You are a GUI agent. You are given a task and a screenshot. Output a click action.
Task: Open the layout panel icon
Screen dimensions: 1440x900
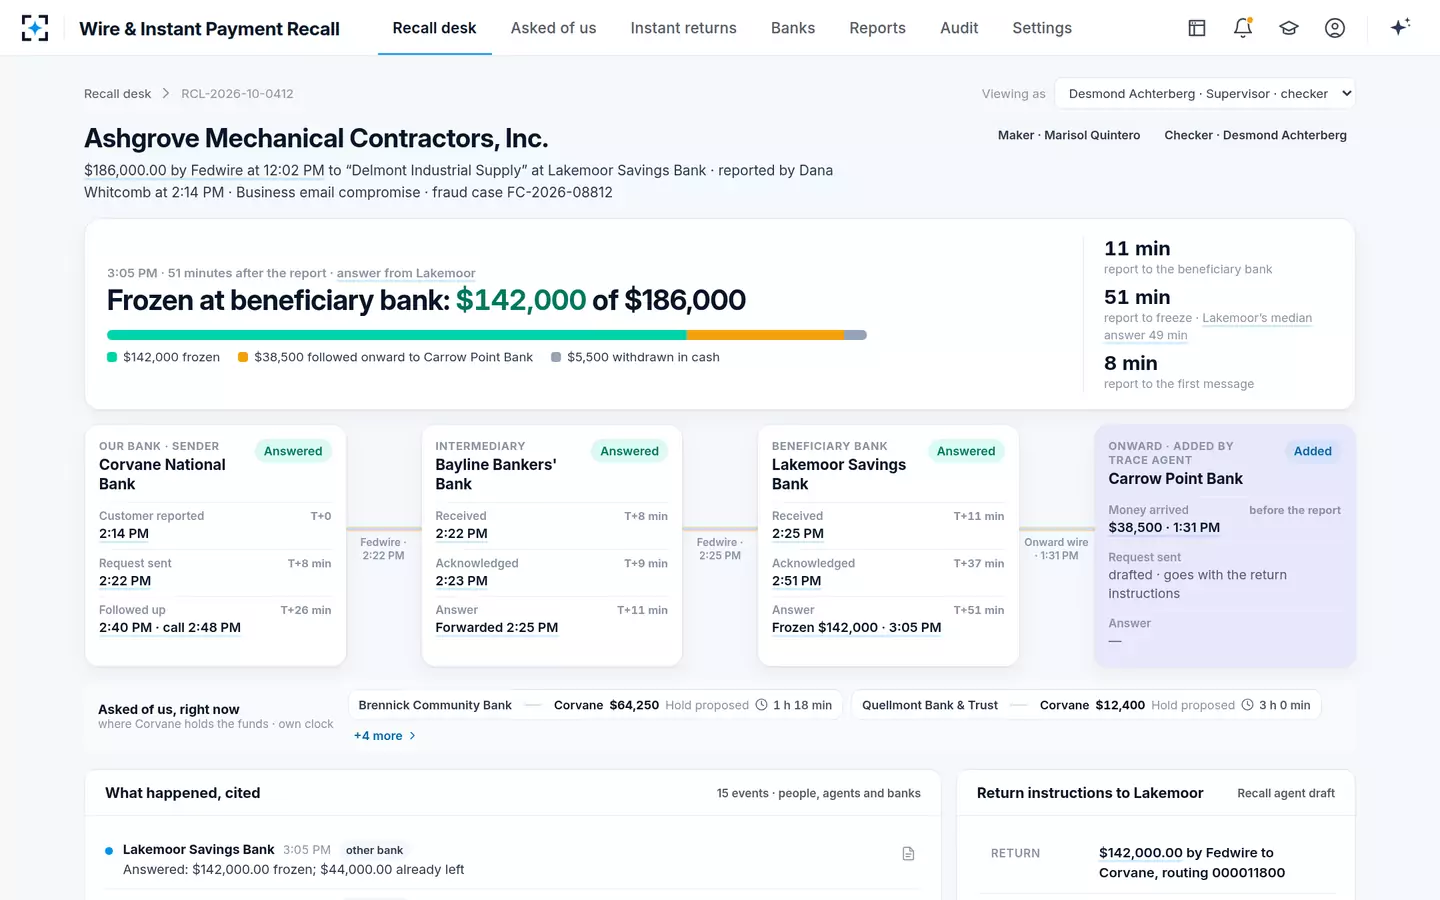tap(1197, 28)
